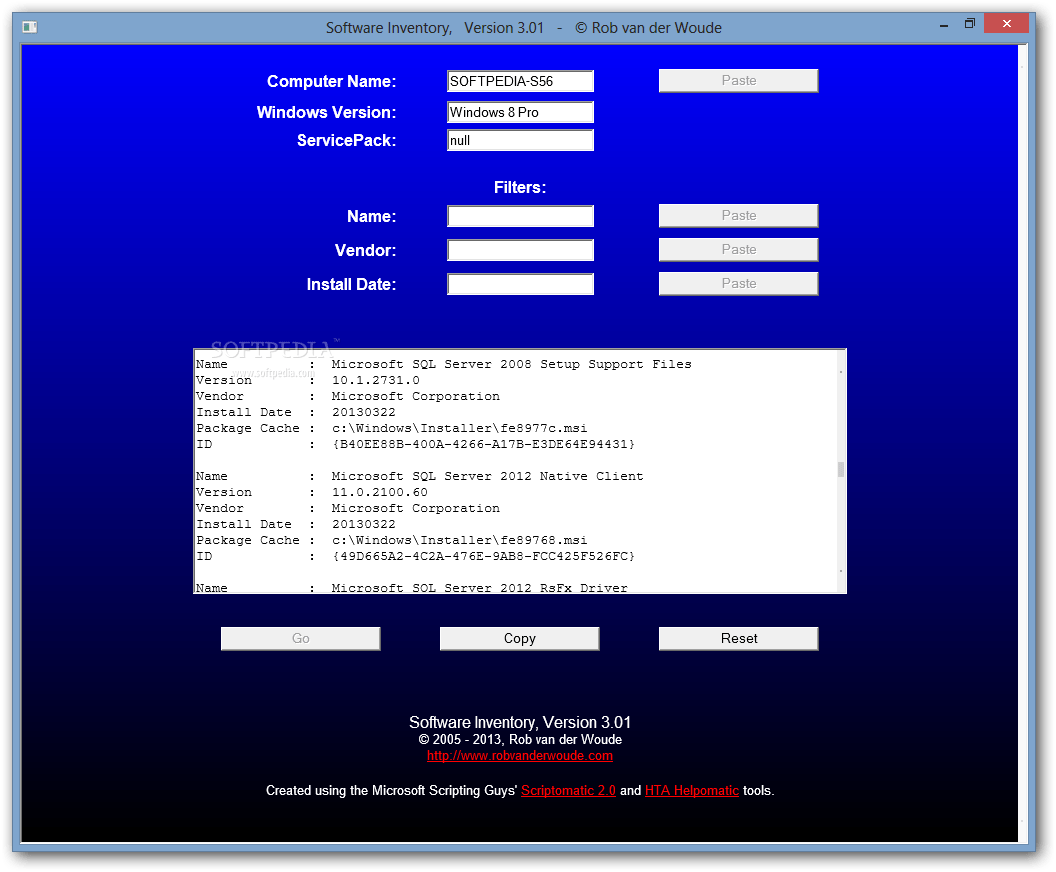The image size is (1056, 872).
Task: Click the main window vertical scrollbar
Action: (1023, 443)
